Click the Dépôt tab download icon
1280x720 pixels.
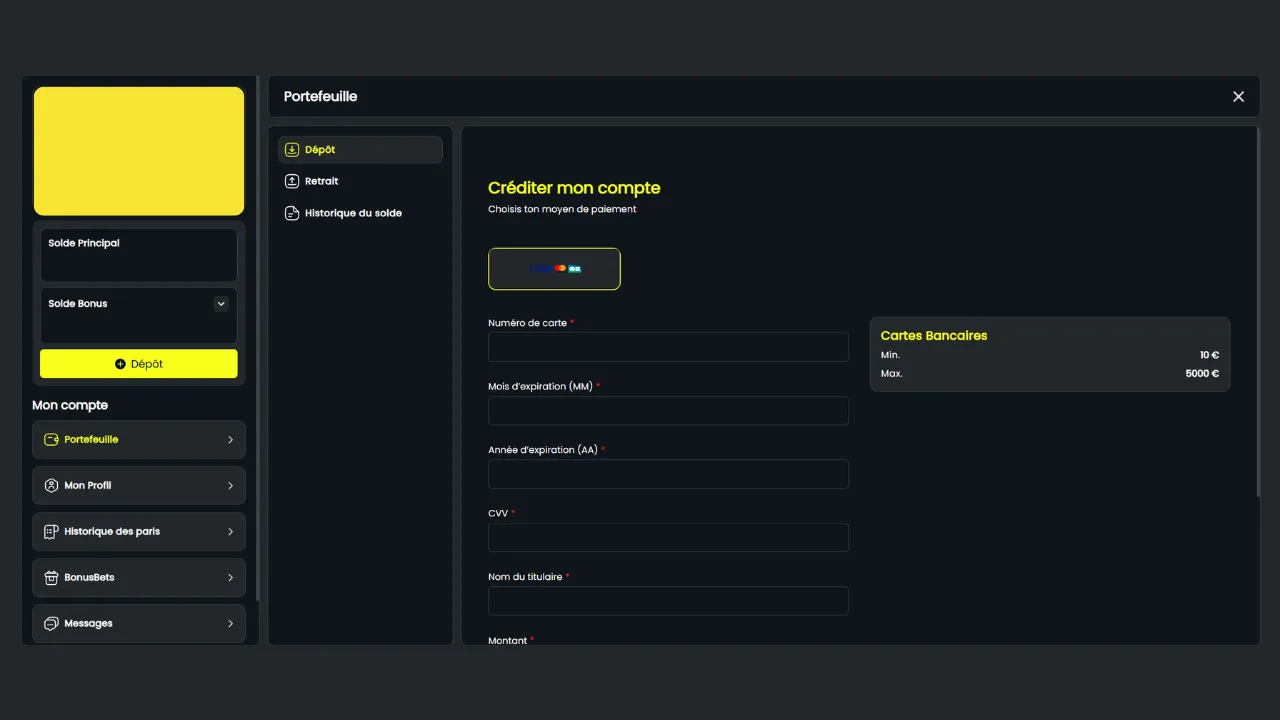pyautogui.click(x=292, y=150)
